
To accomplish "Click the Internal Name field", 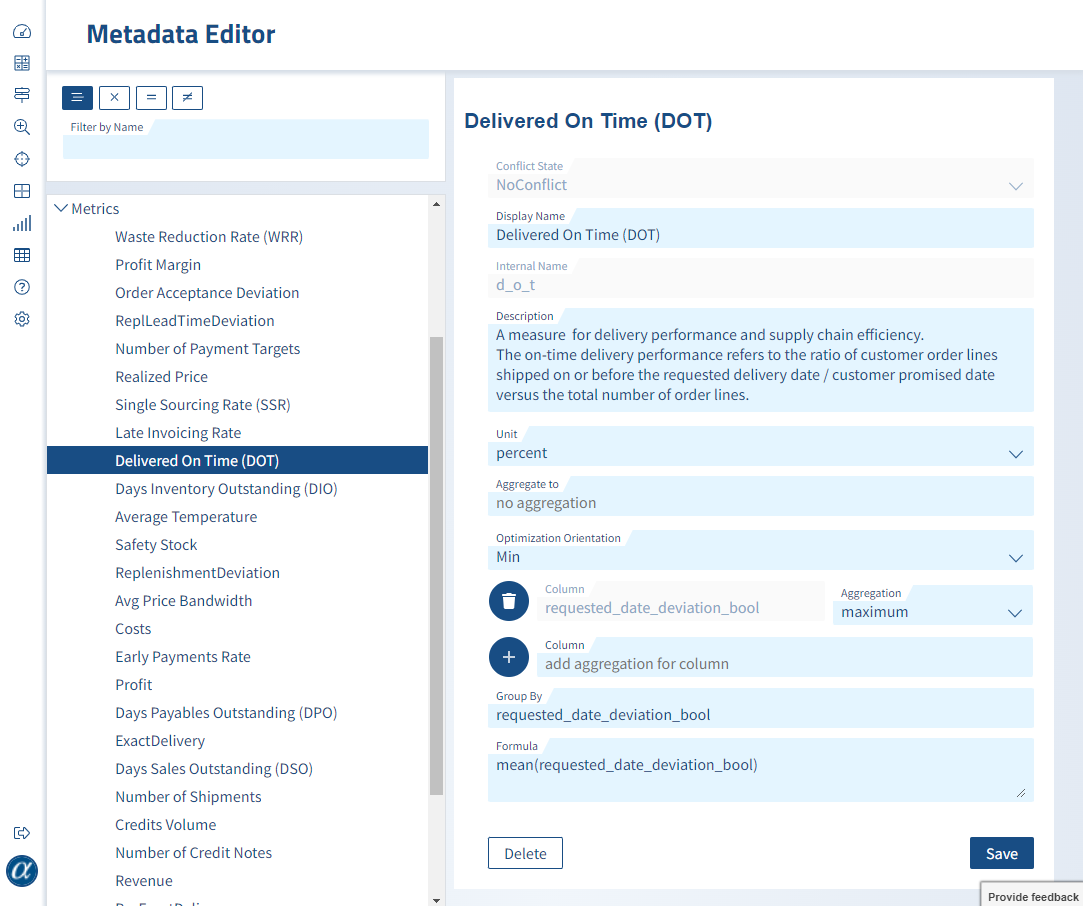I will (x=760, y=278).
